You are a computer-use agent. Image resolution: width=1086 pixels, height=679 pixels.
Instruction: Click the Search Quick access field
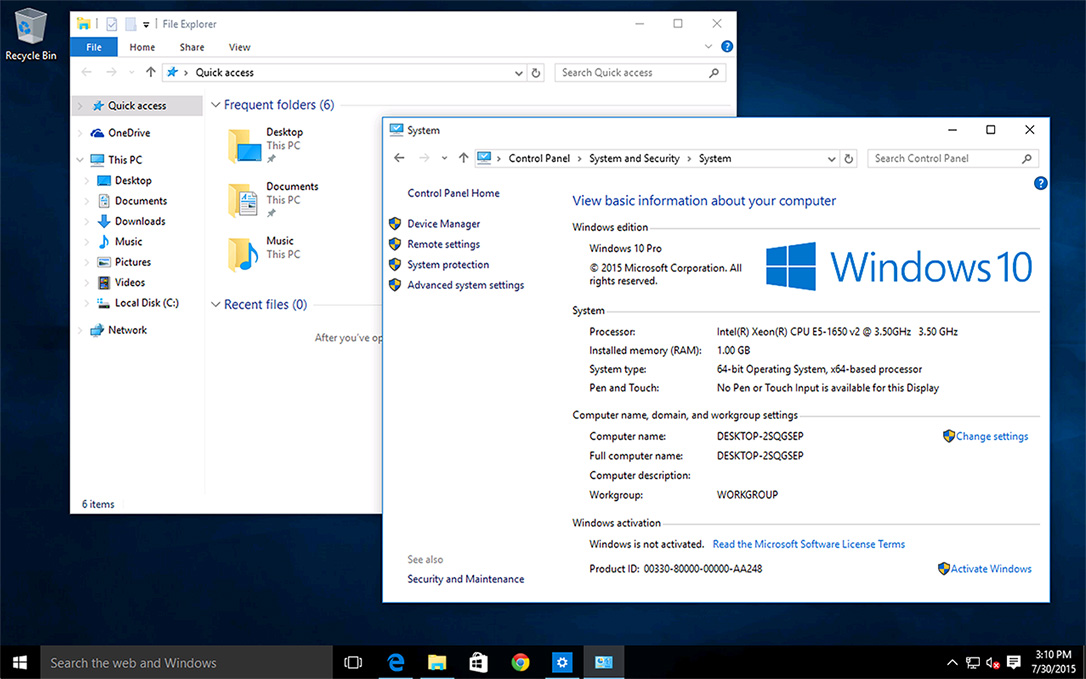640,73
